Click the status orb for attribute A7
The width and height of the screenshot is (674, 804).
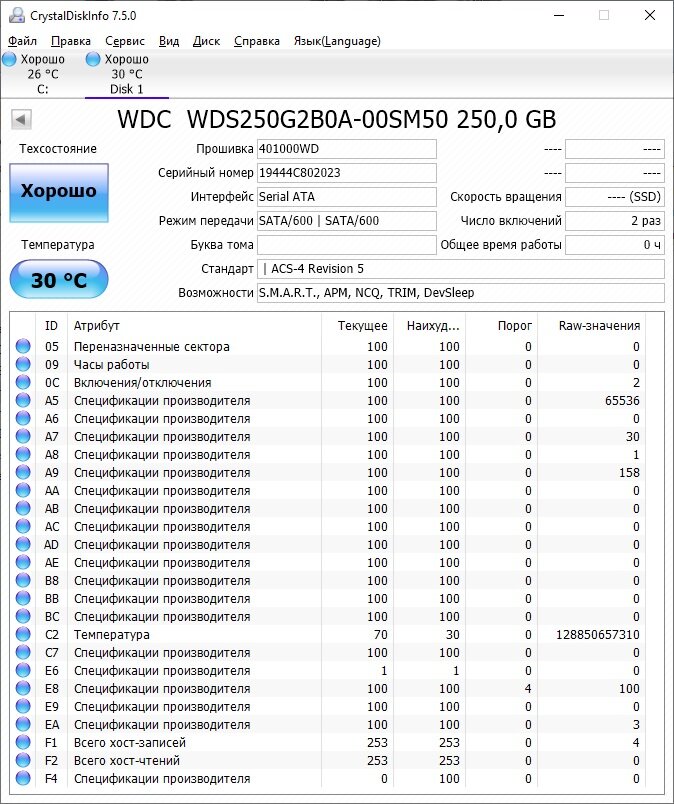tap(23, 436)
